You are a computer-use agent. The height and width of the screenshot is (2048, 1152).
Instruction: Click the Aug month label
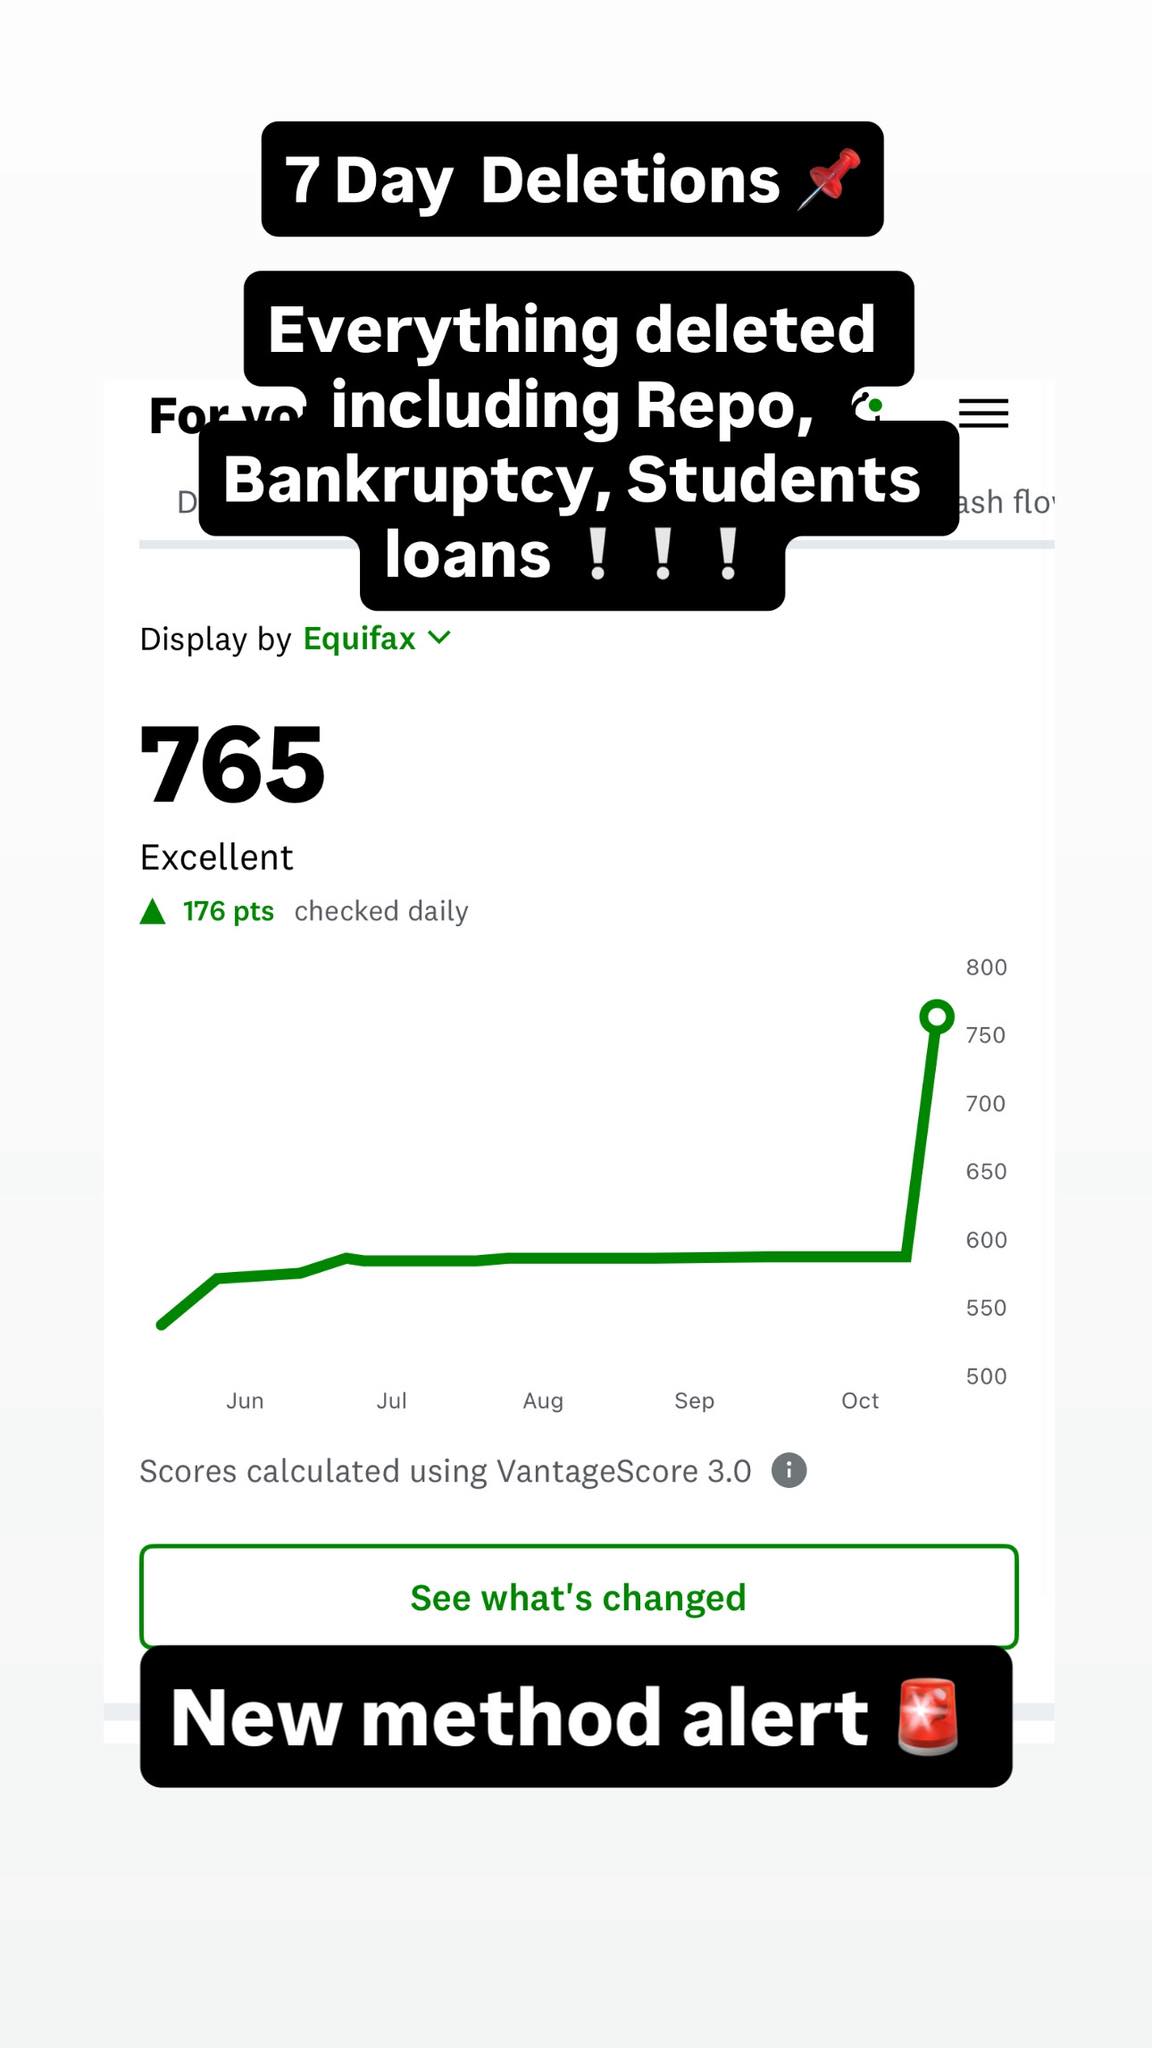click(543, 1401)
